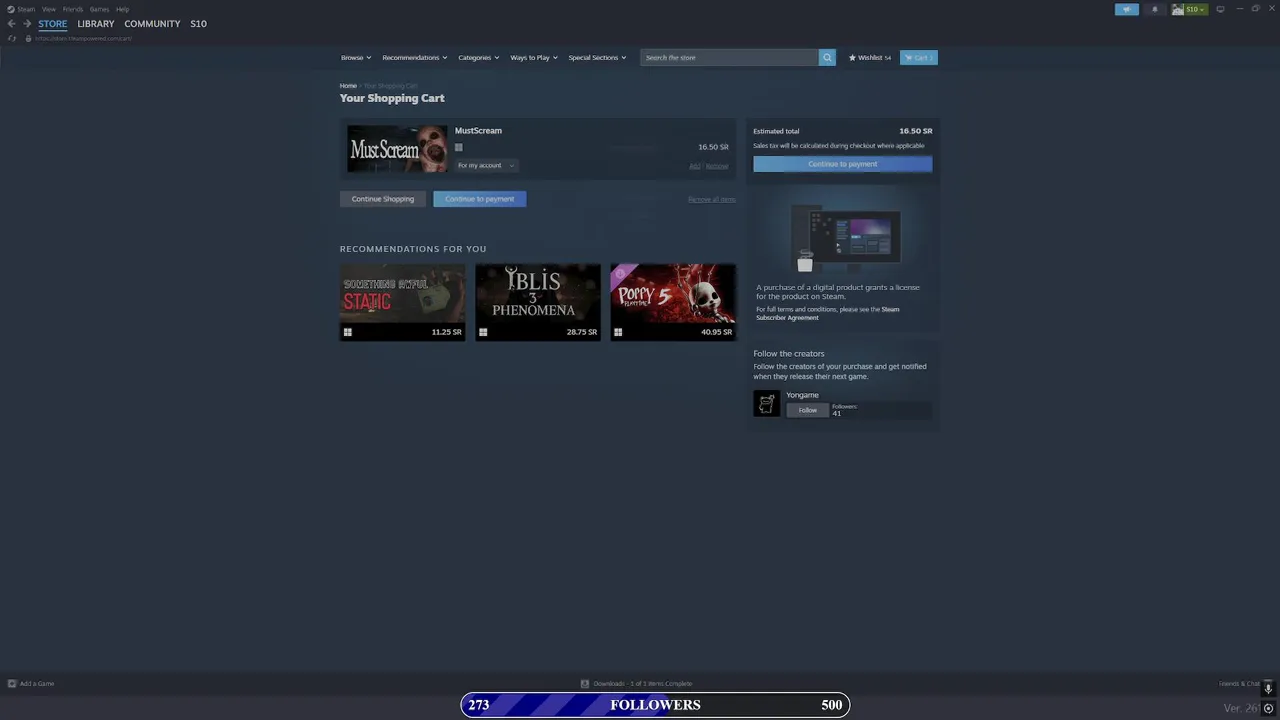1280x720 pixels.
Task: Open the Steam Subscriber Agreement link
Action: [827, 313]
